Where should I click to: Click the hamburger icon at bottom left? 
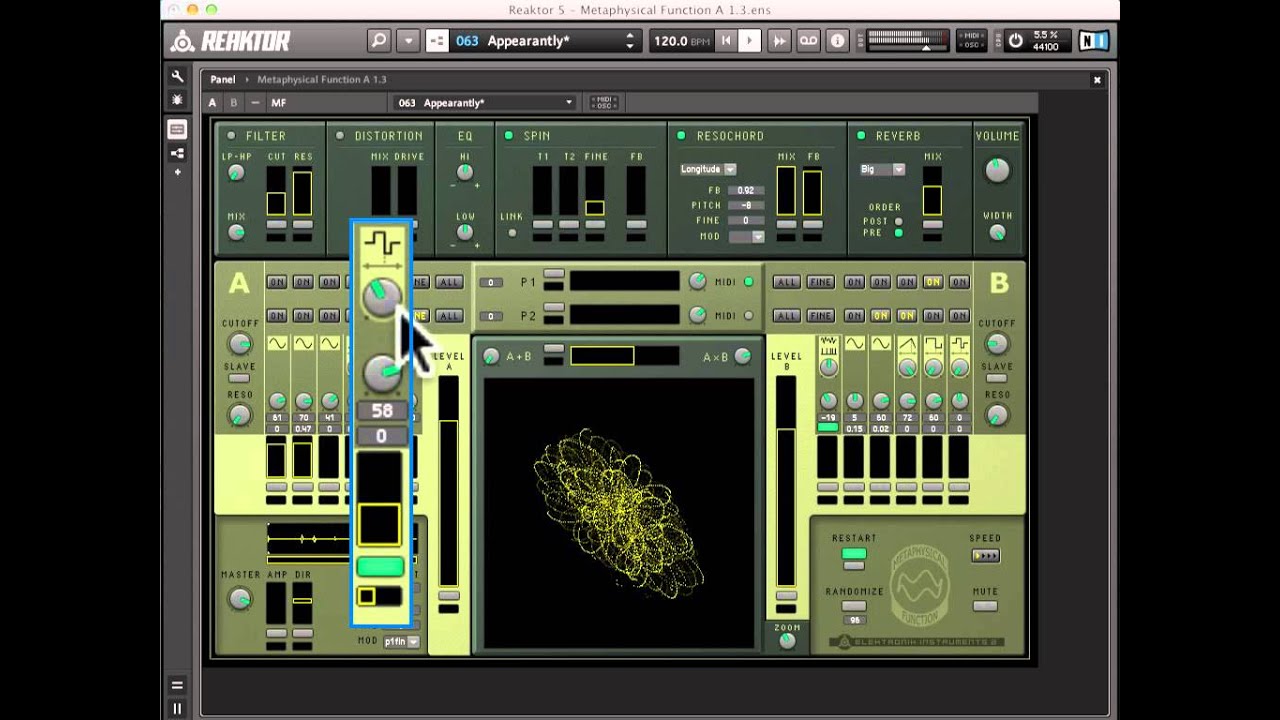(x=177, y=685)
